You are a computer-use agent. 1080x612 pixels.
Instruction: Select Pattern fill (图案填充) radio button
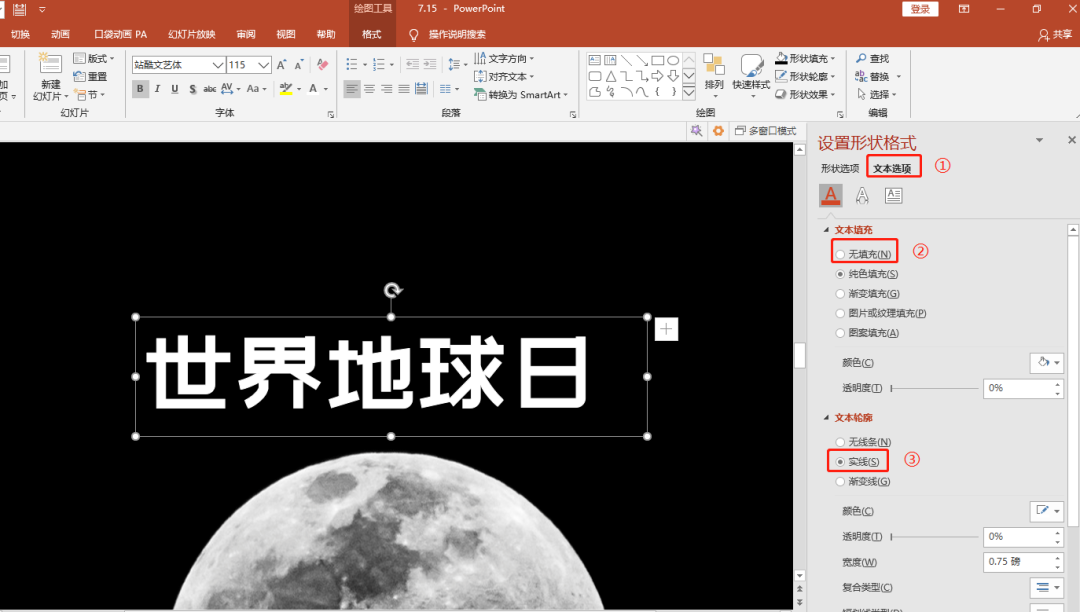pos(840,333)
